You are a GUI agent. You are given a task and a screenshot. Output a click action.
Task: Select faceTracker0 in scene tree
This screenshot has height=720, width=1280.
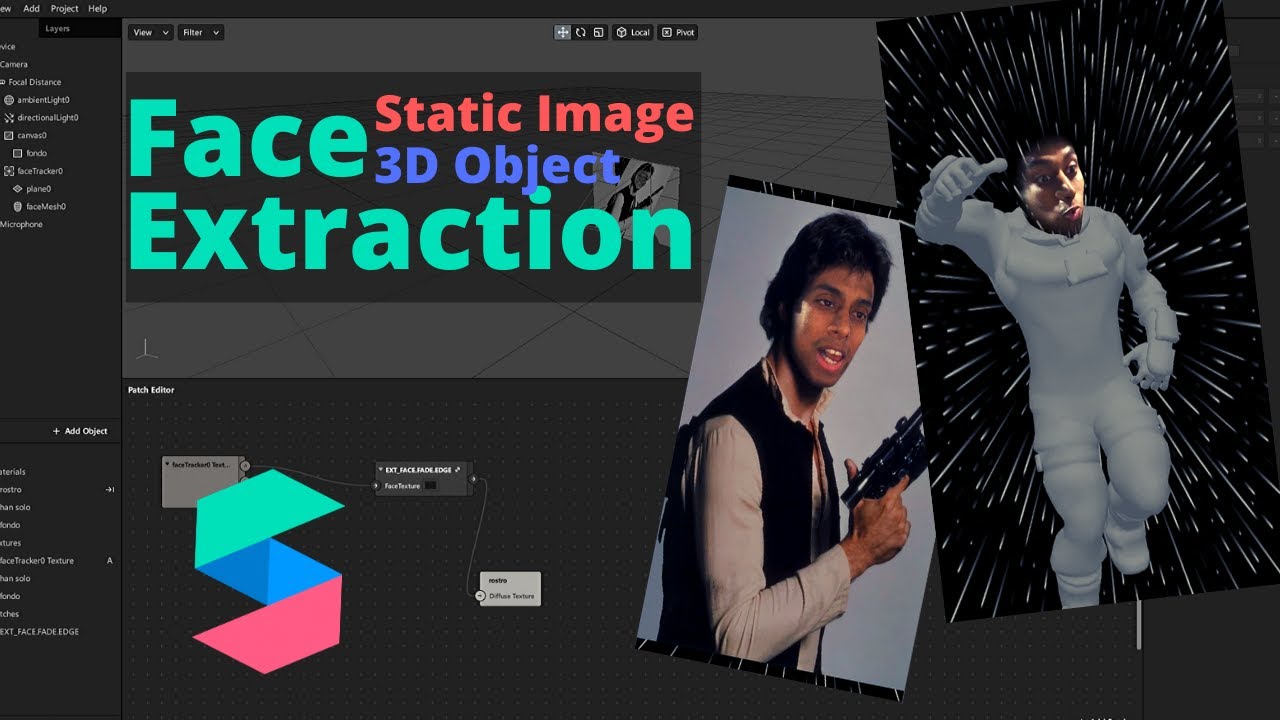point(40,171)
